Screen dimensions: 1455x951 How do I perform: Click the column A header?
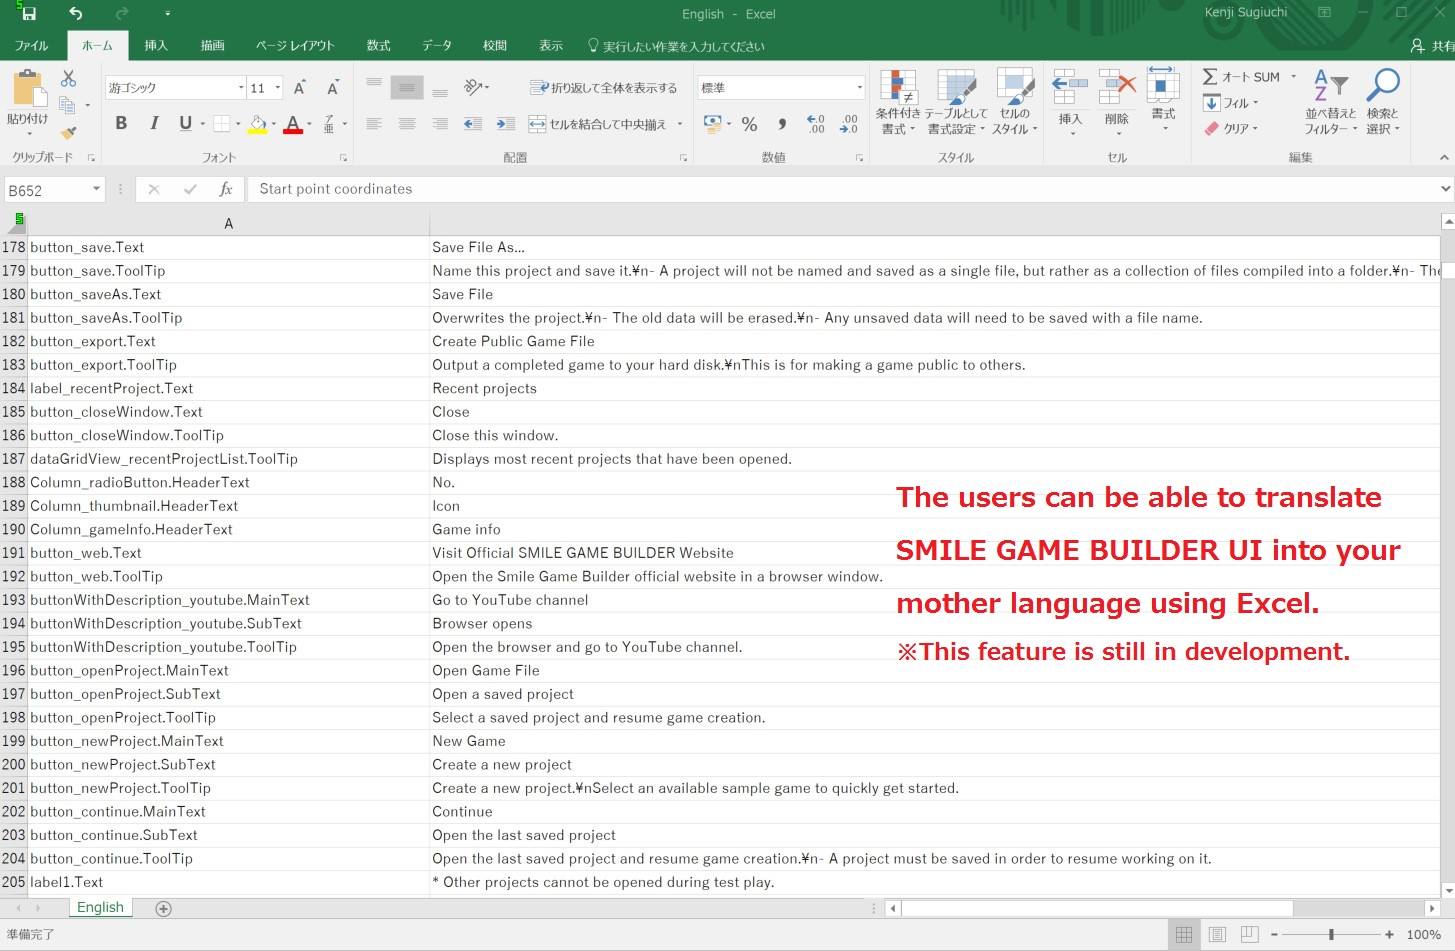(x=228, y=223)
